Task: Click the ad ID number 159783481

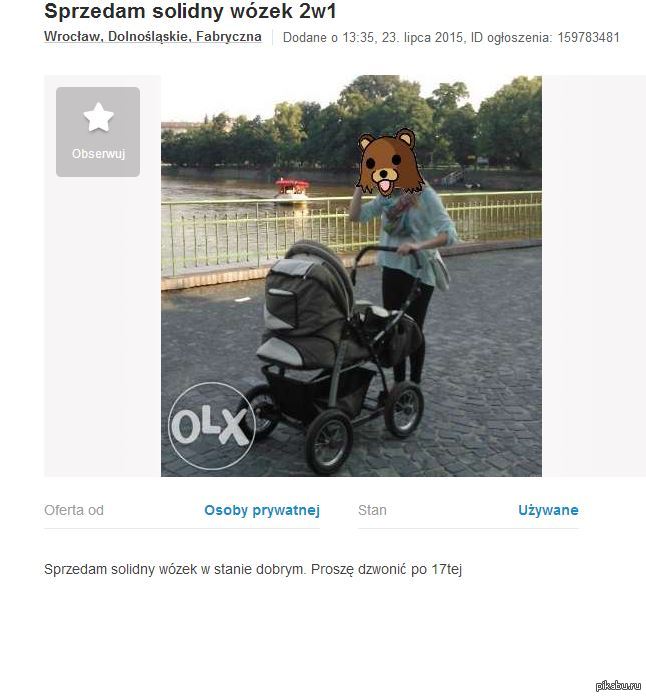Action: tap(588, 37)
